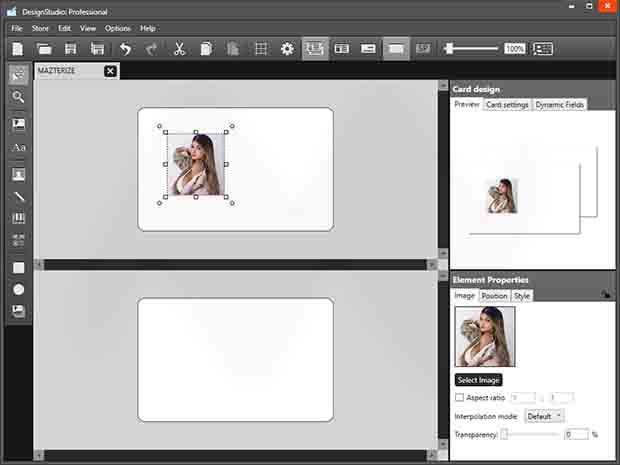Select the line drawing tool
The width and height of the screenshot is (620, 465).
click(18, 197)
